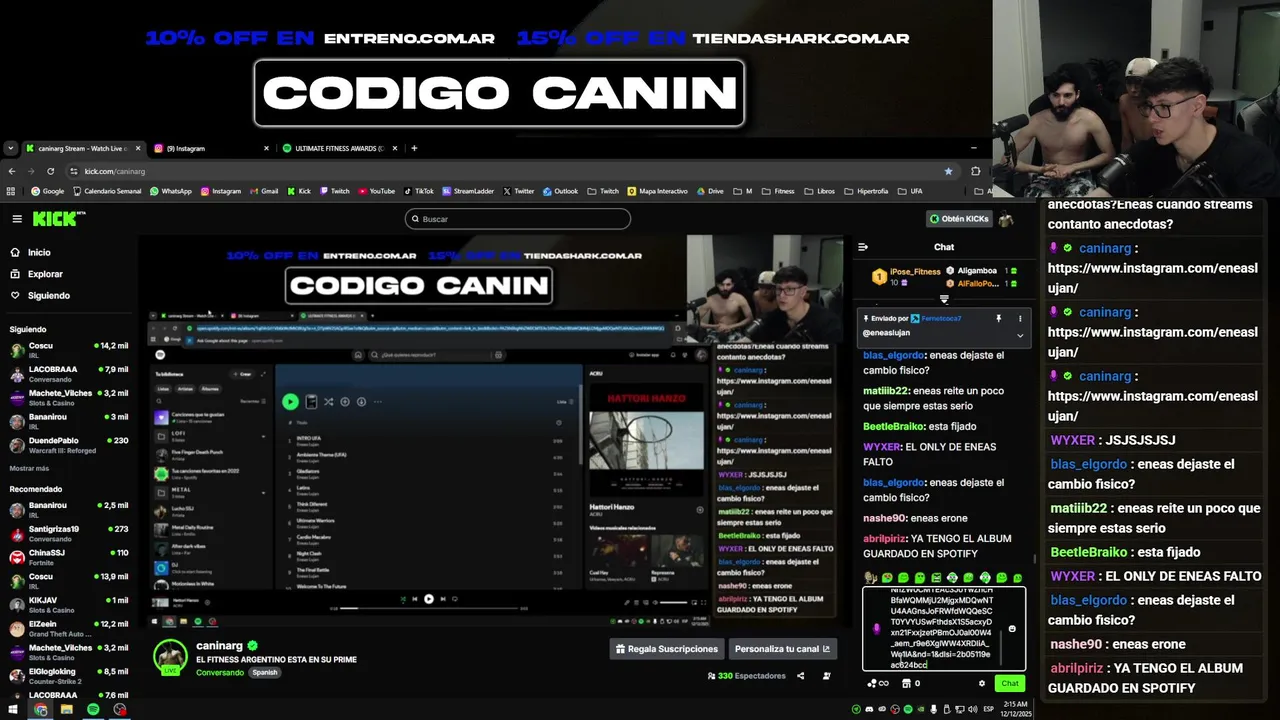The height and width of the screenshot is (720, 1280).
Task: Open DuendePablo channel in sidebar
Action: coord(68,444)
